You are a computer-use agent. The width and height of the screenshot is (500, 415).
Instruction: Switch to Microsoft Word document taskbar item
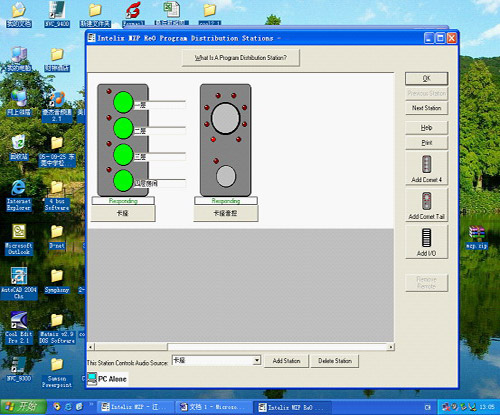coord(212,407)
